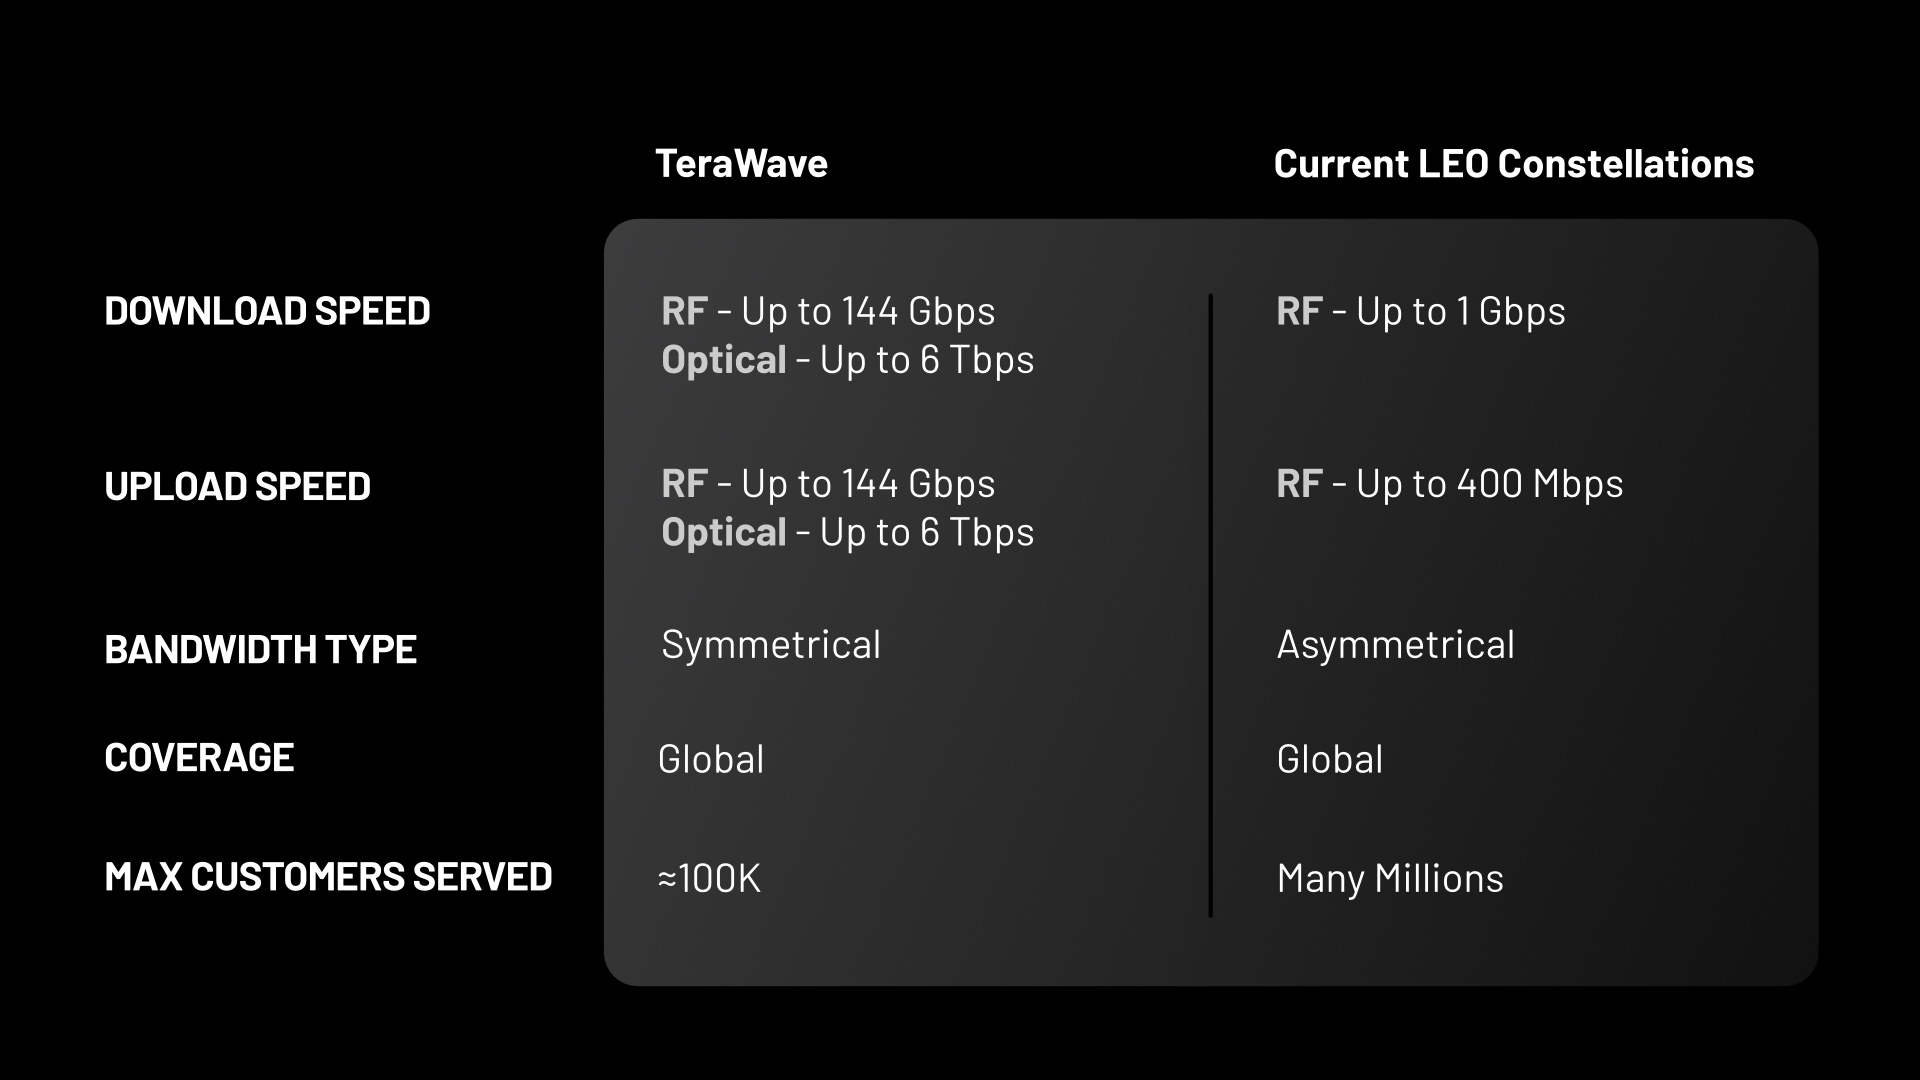Click TeraWave download Optical Up to 6 Tbps
This screenshot has height=1080, width=1920.
pos(847,360)
